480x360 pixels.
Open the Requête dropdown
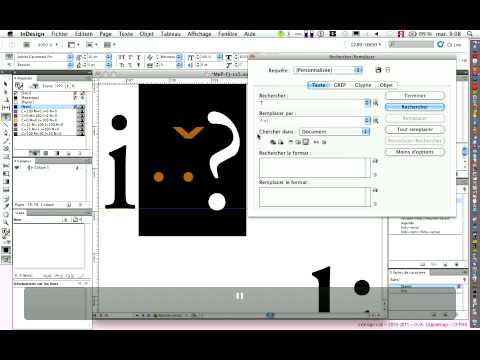click(328, 70)
